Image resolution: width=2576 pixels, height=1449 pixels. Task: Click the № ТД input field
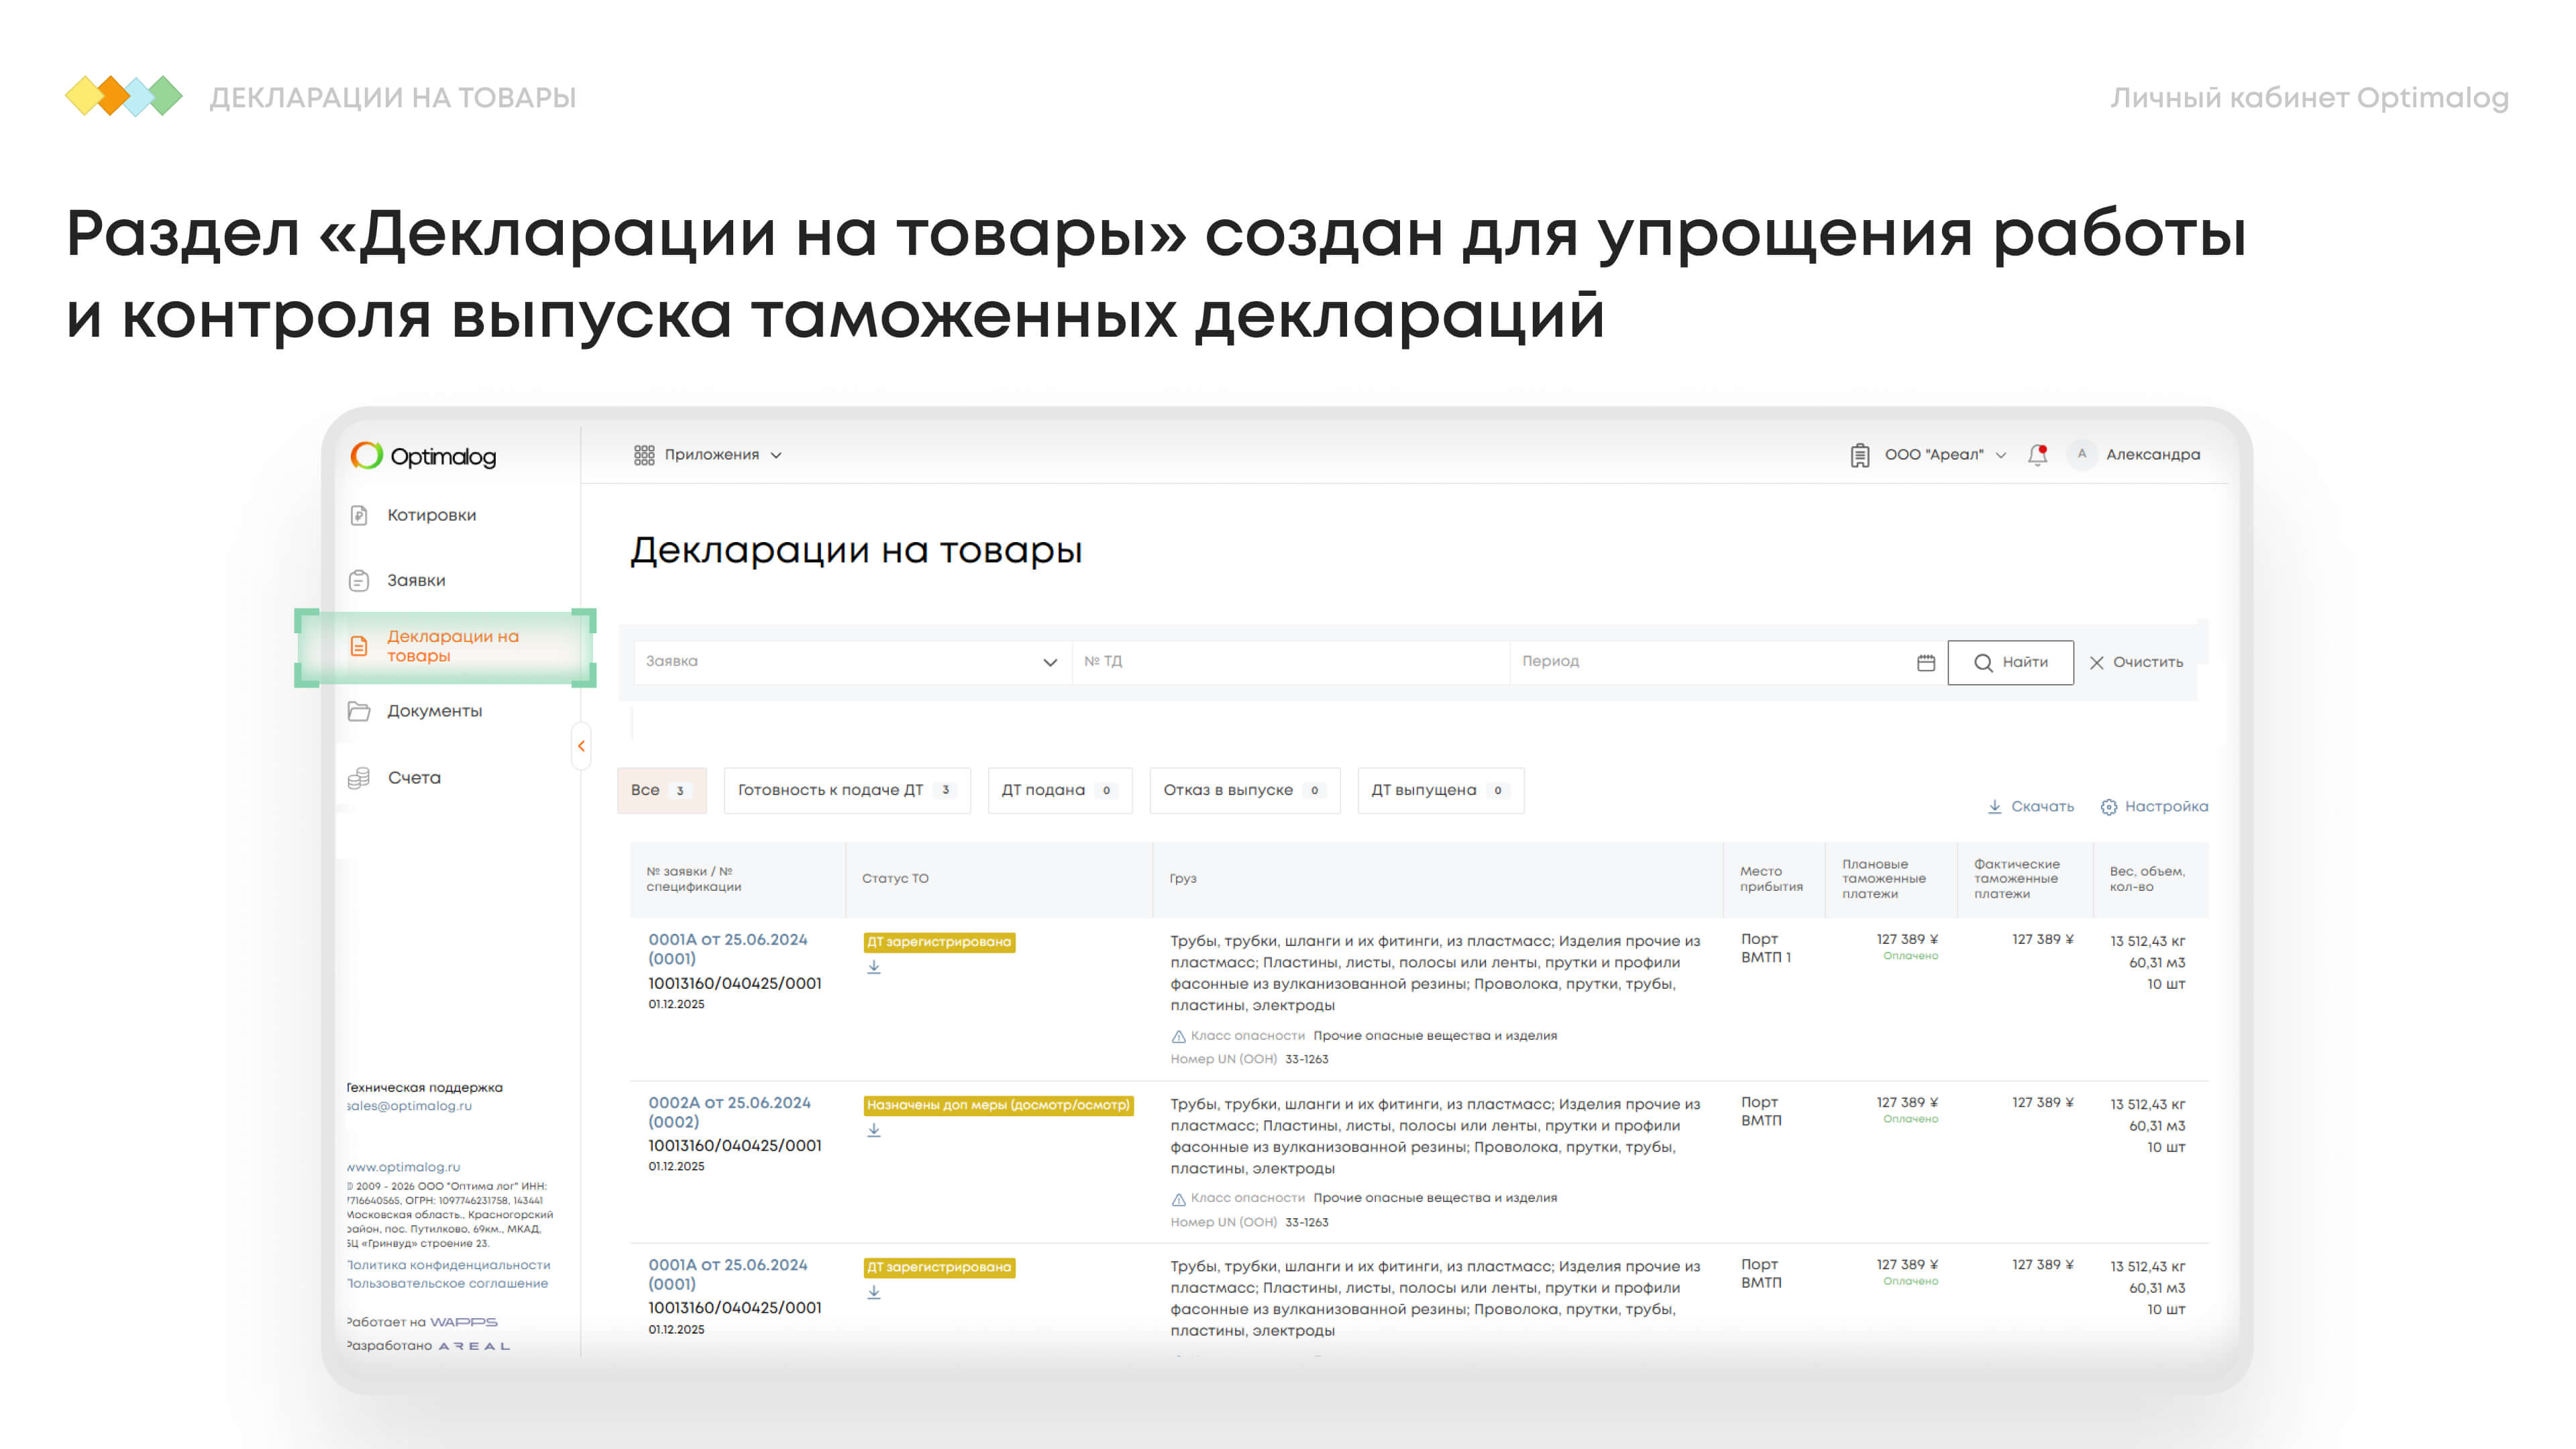click(x=1288, y=661)
